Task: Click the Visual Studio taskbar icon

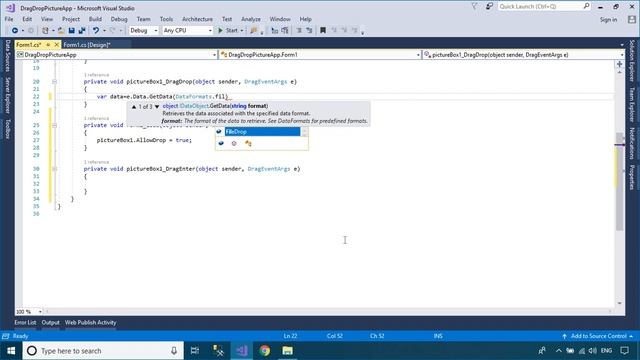Action: [x=242, y=351]
